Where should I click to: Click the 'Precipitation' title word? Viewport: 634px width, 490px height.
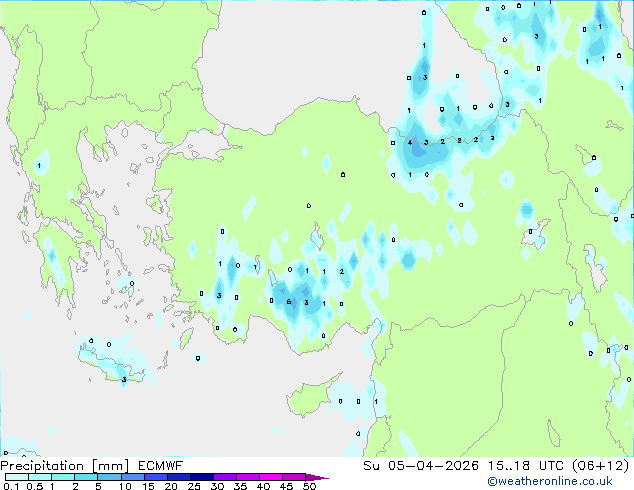tap(42, 466)
